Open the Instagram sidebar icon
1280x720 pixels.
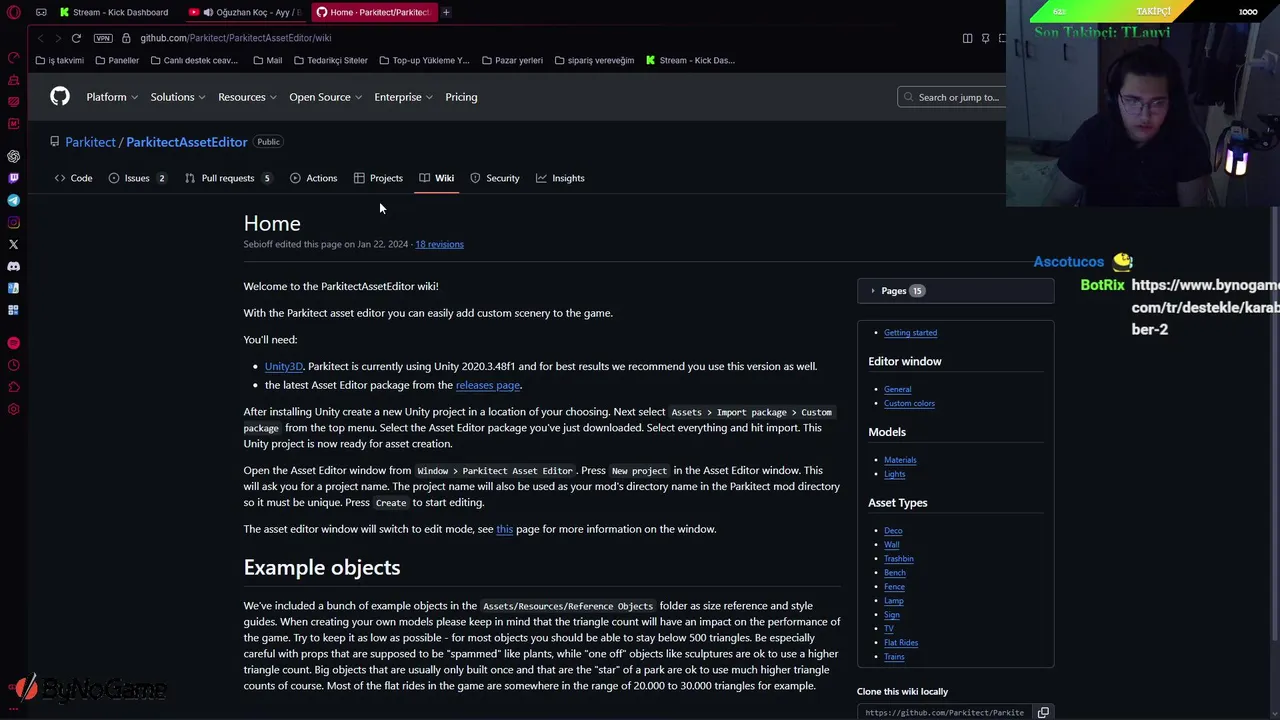coord(13,222)
